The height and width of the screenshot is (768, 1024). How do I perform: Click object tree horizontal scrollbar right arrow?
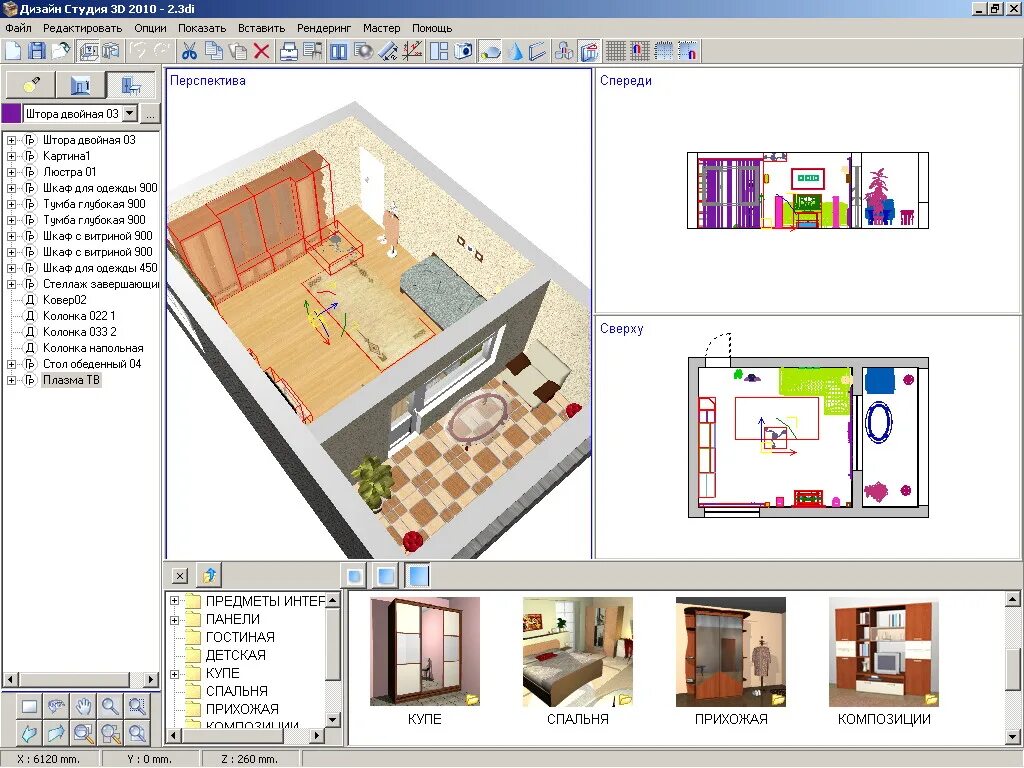click(x=151, y=679)
